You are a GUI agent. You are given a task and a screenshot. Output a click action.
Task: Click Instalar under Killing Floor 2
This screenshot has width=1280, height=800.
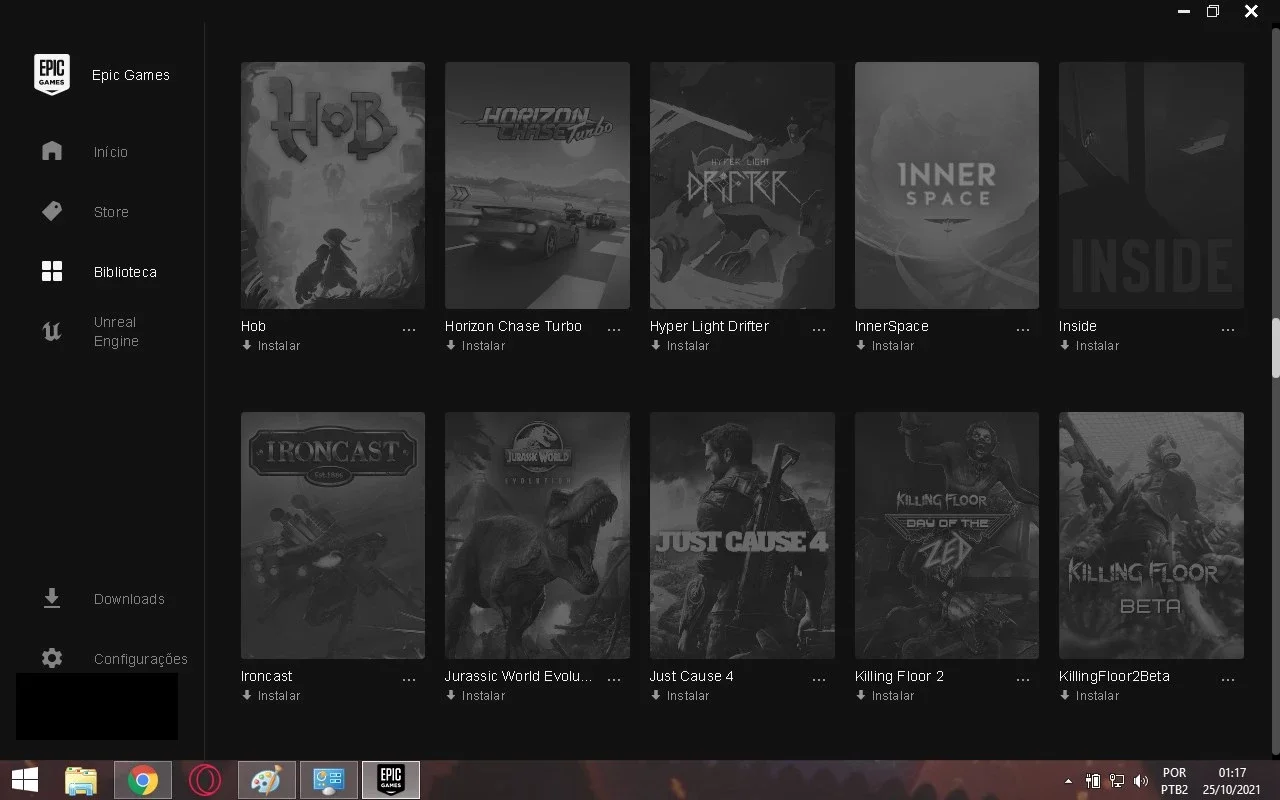pyautogui.click(x=885, y=696)
